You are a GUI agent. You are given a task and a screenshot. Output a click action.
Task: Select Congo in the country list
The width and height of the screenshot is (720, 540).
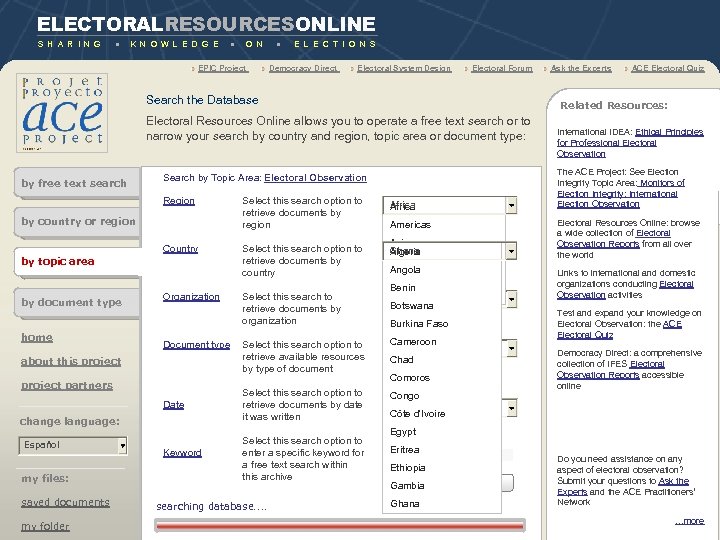(x=442, y=396)
